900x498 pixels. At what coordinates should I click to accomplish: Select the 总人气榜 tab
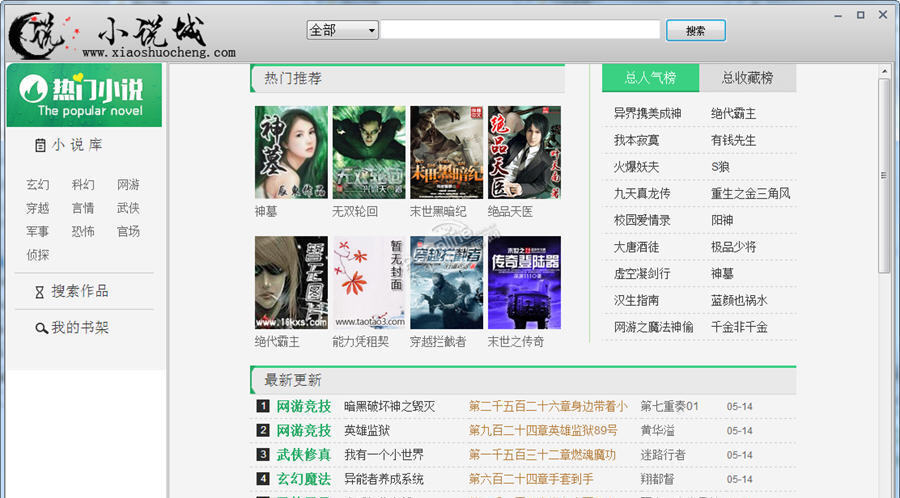[x=650, y=78]
